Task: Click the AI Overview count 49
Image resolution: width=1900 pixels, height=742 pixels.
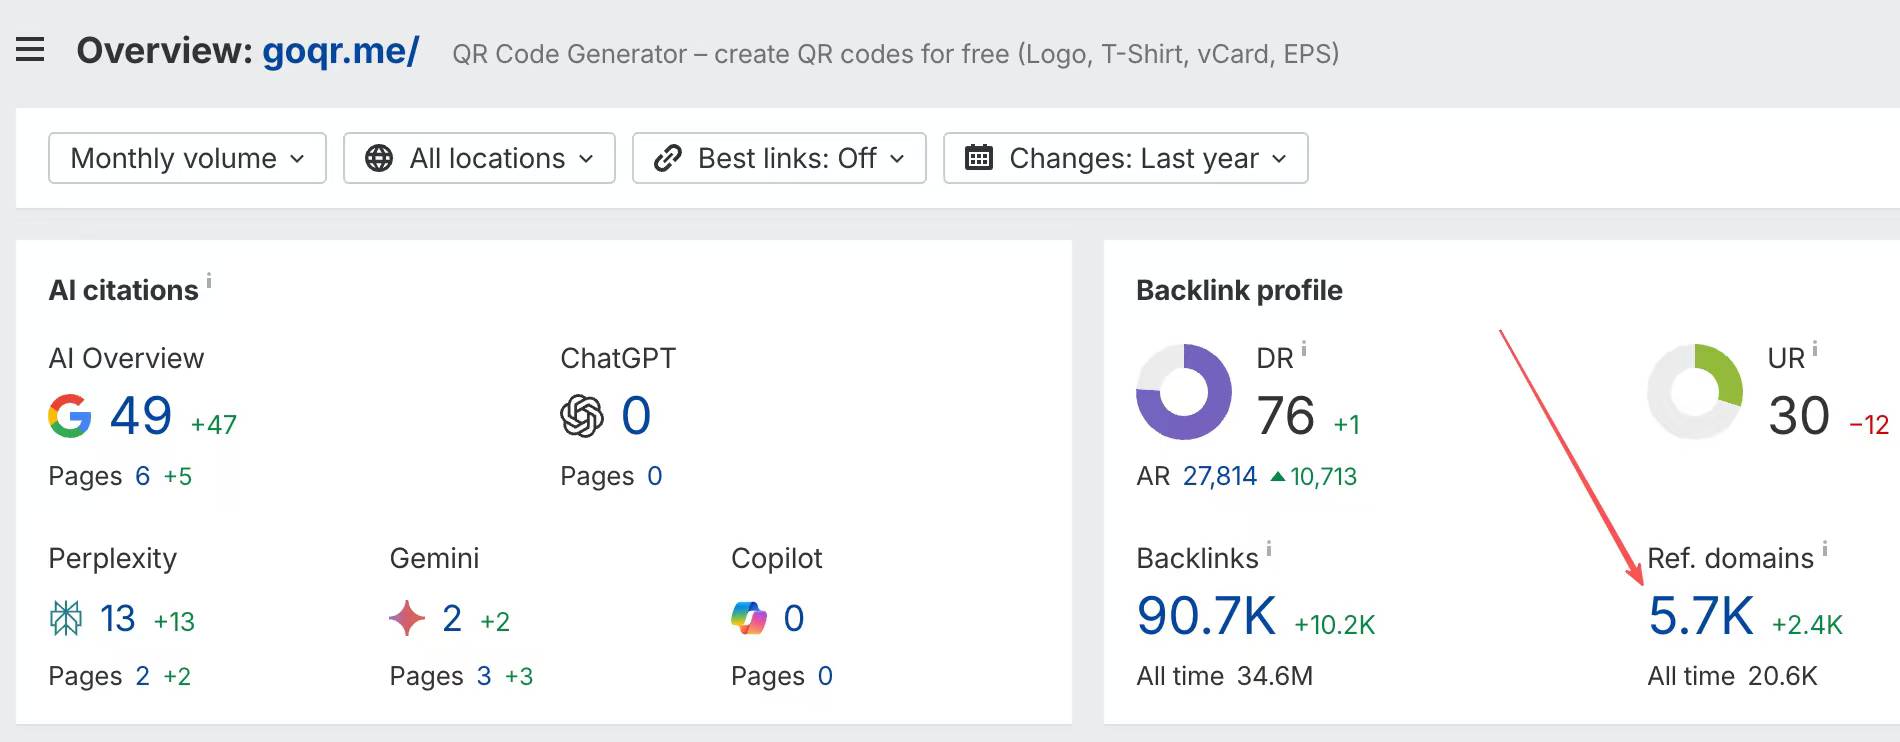Action: 141,416
